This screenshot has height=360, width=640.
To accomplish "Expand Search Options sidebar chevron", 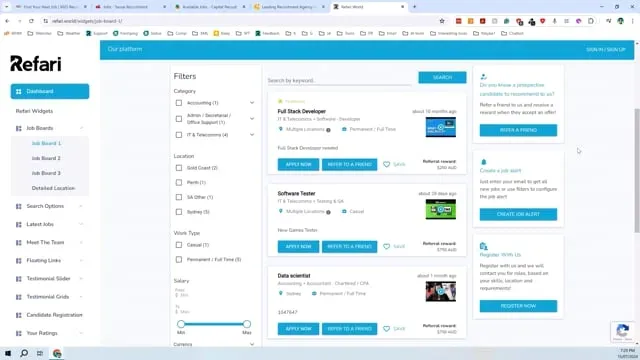I will 81,206.
